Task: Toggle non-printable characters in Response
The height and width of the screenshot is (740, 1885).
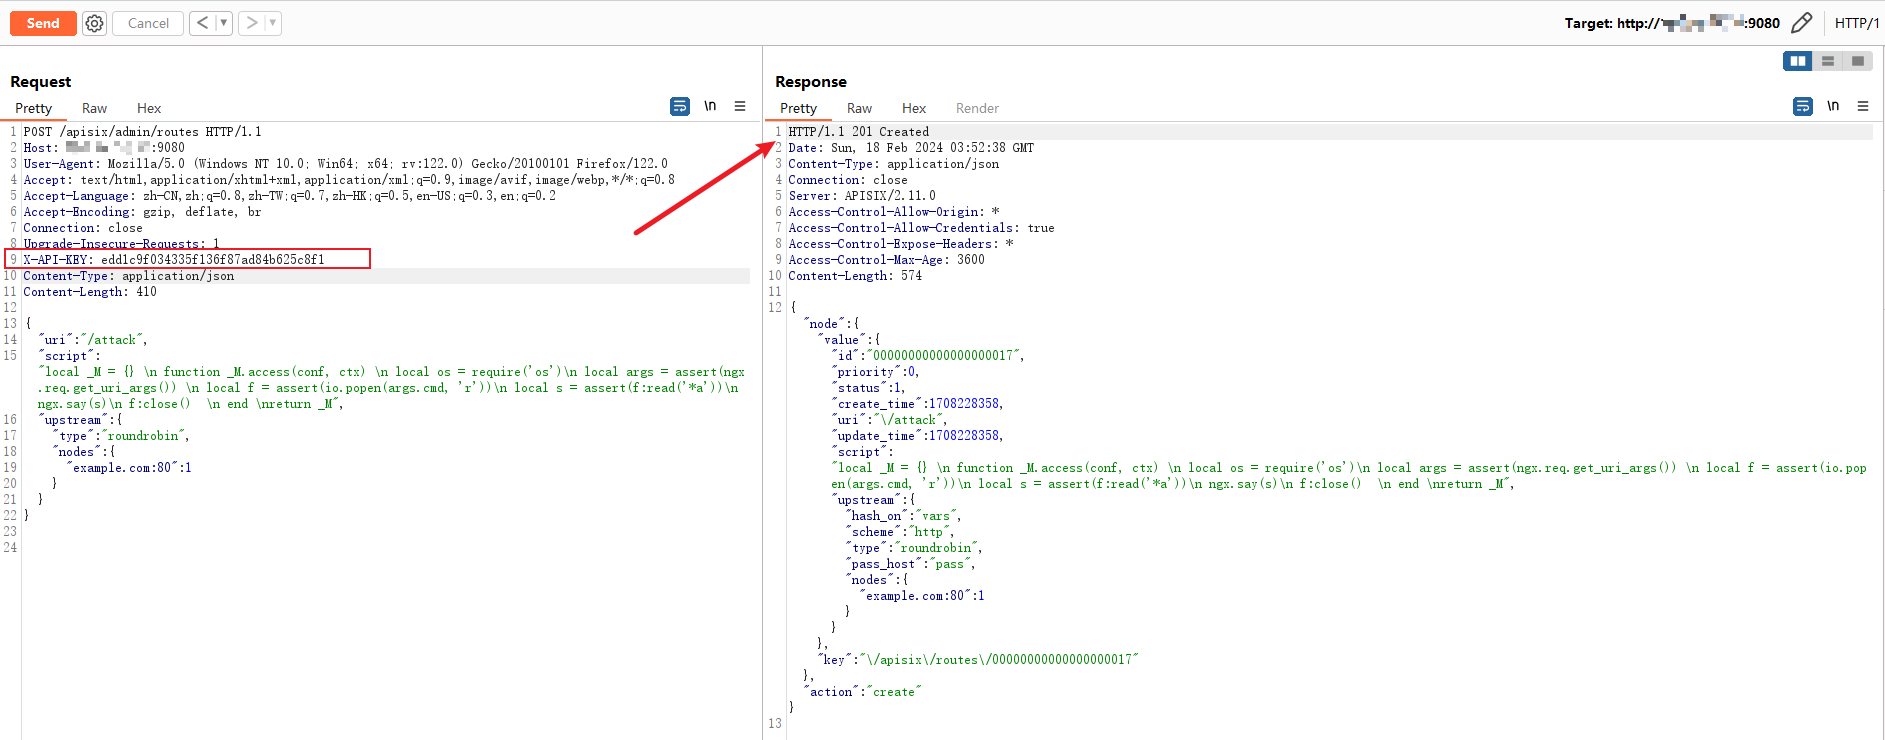Action: pos(1833,106)
